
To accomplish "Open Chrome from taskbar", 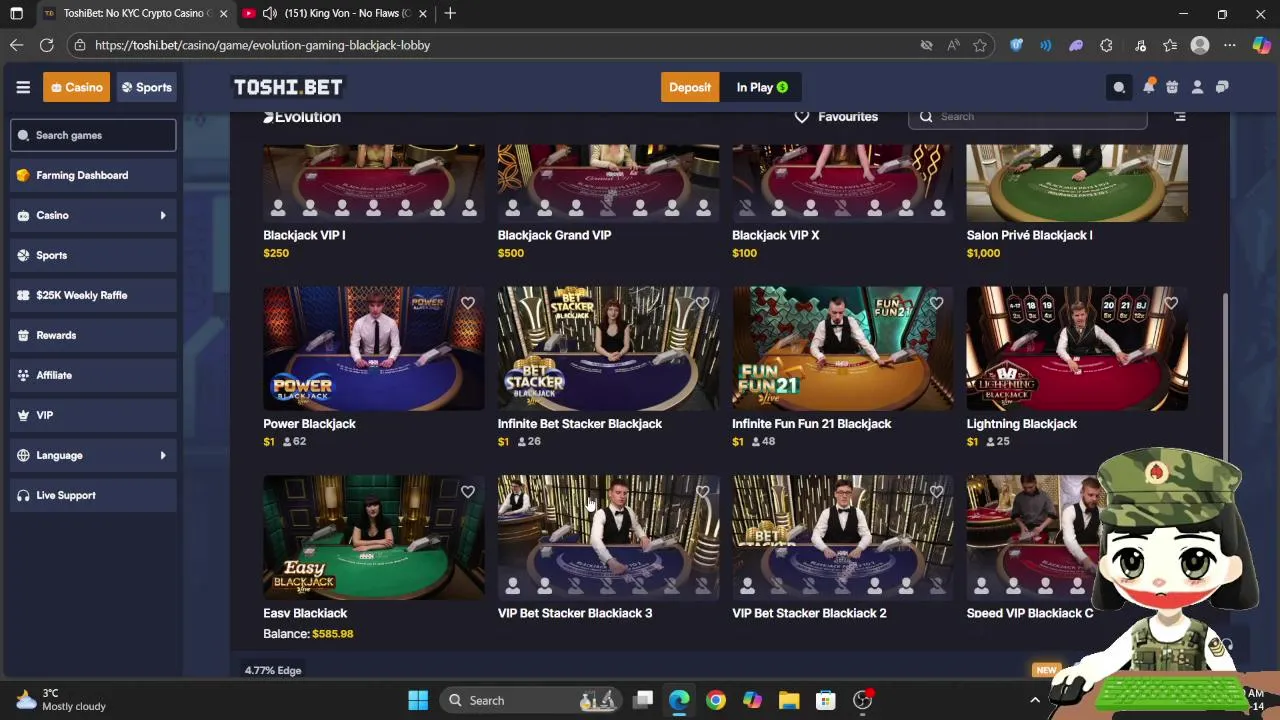I will pyautogui.click(x=716, y=700).
